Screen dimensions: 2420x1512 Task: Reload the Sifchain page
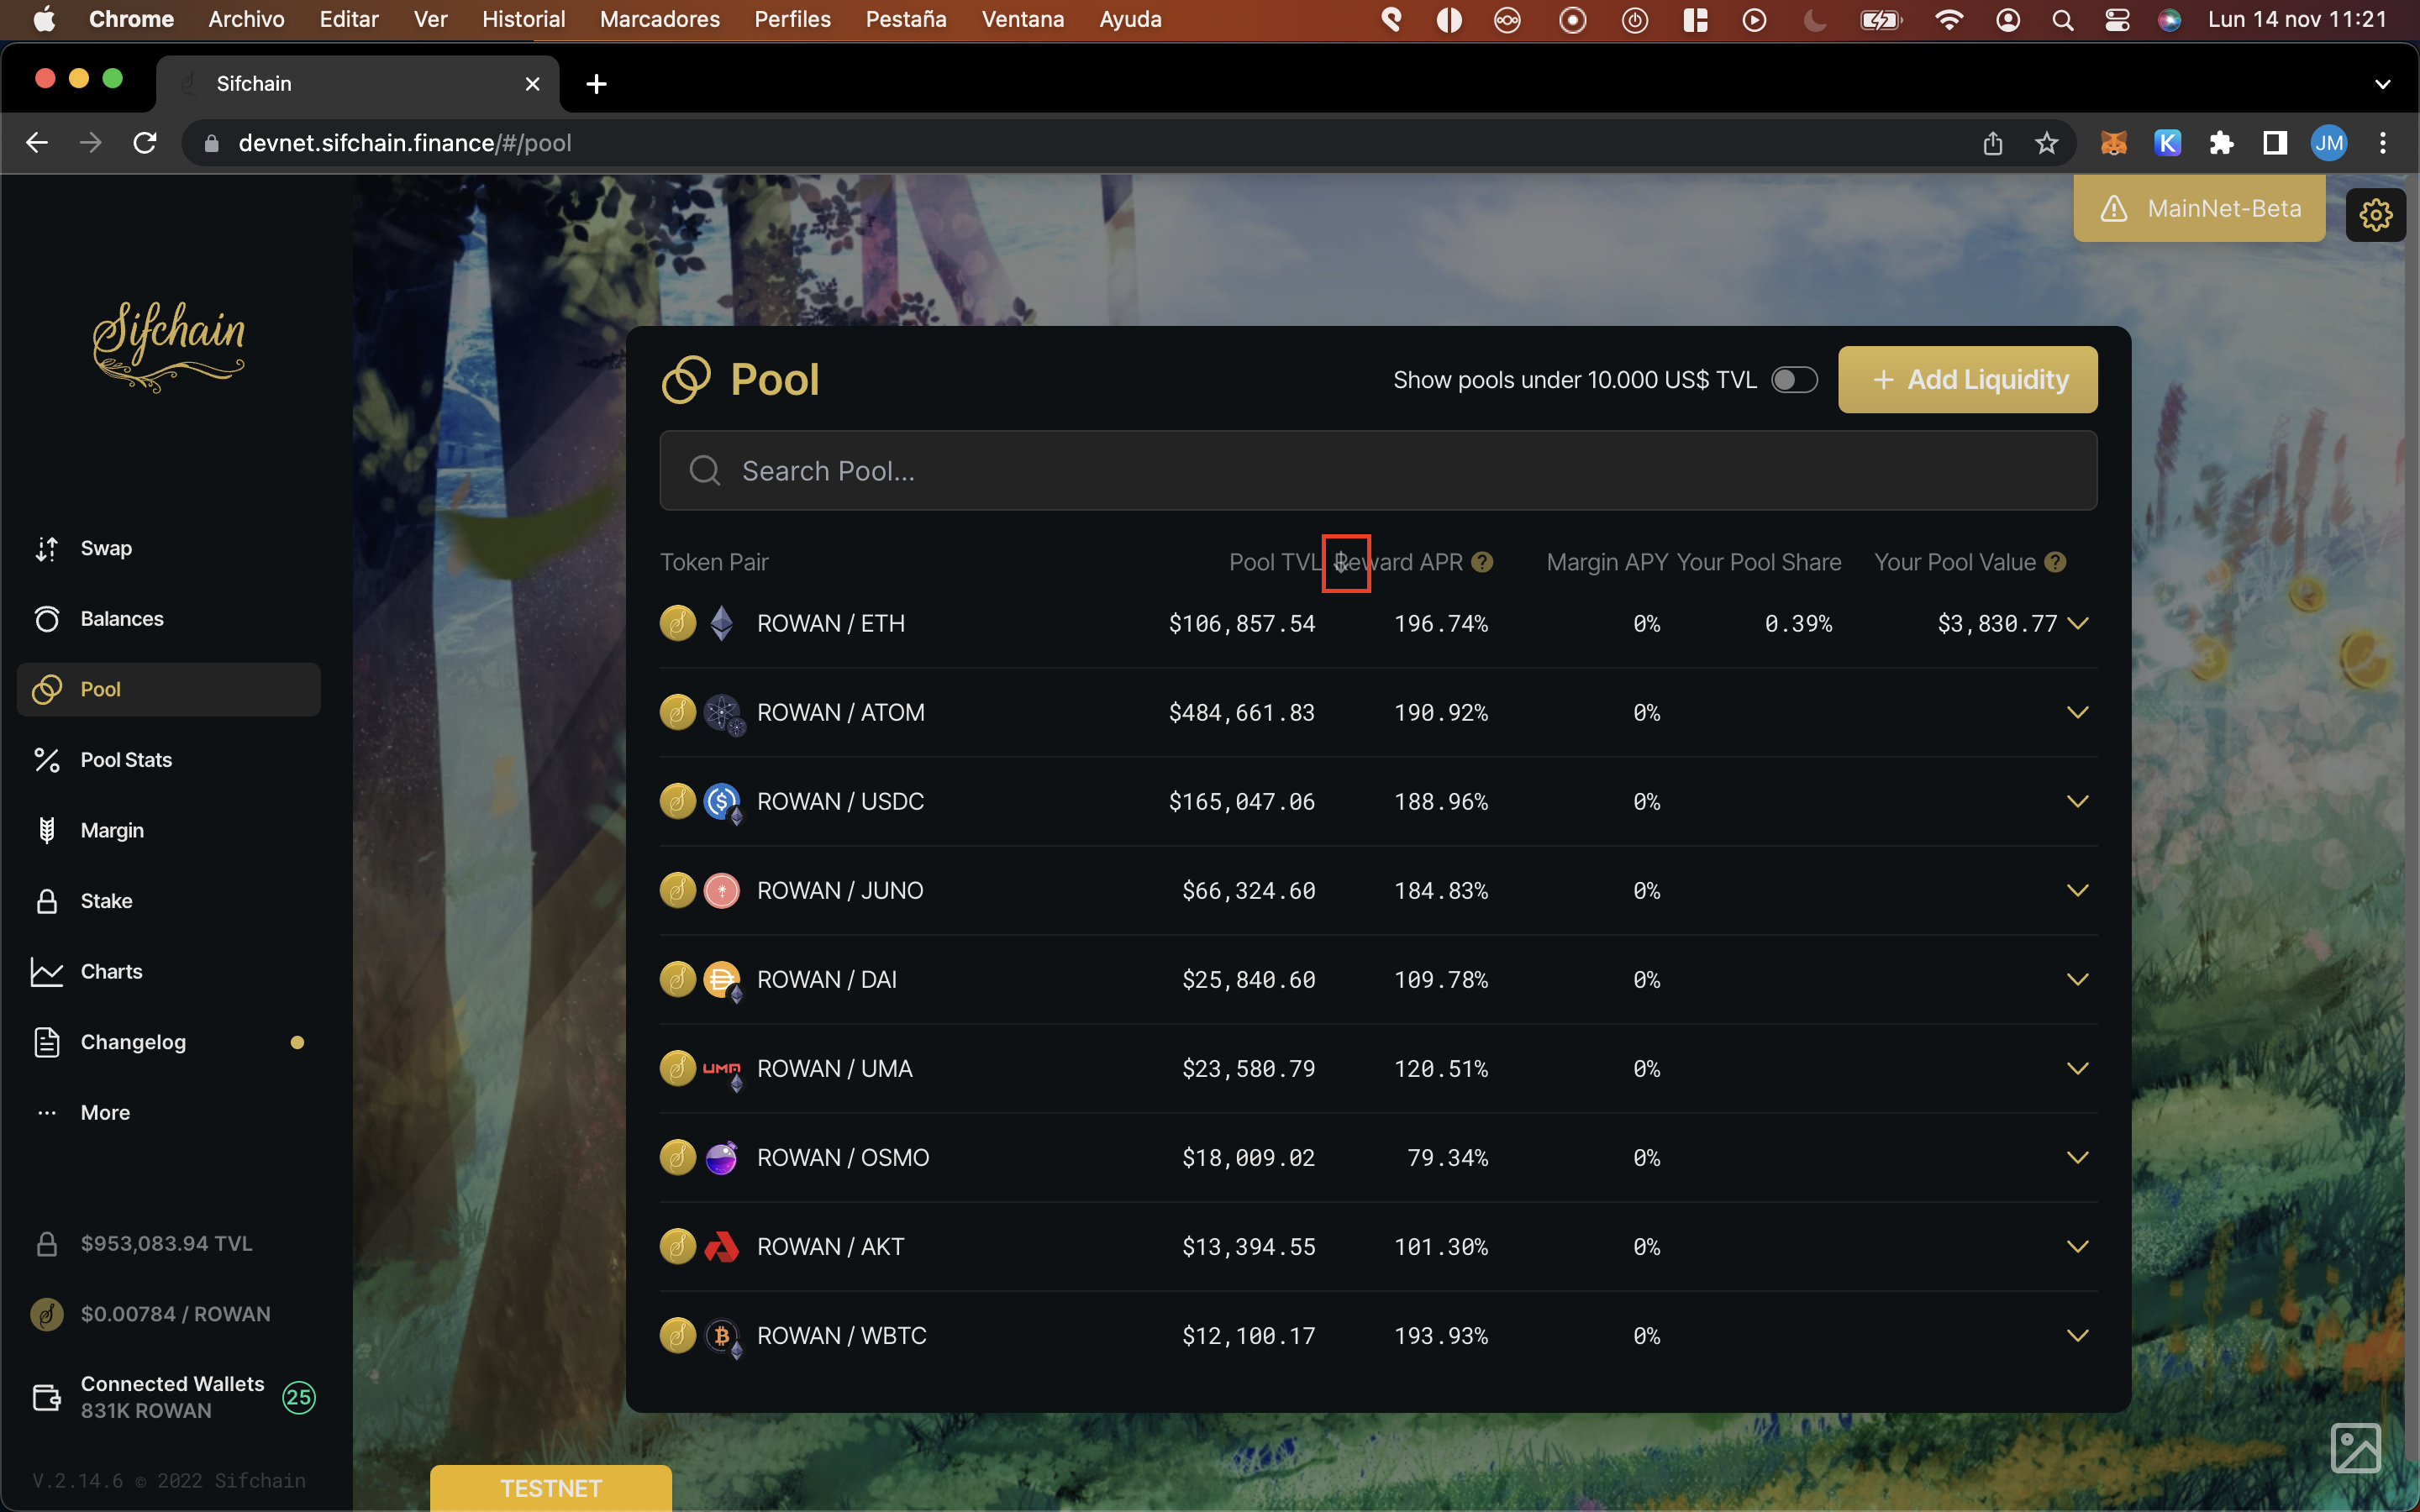pos(145,143)
